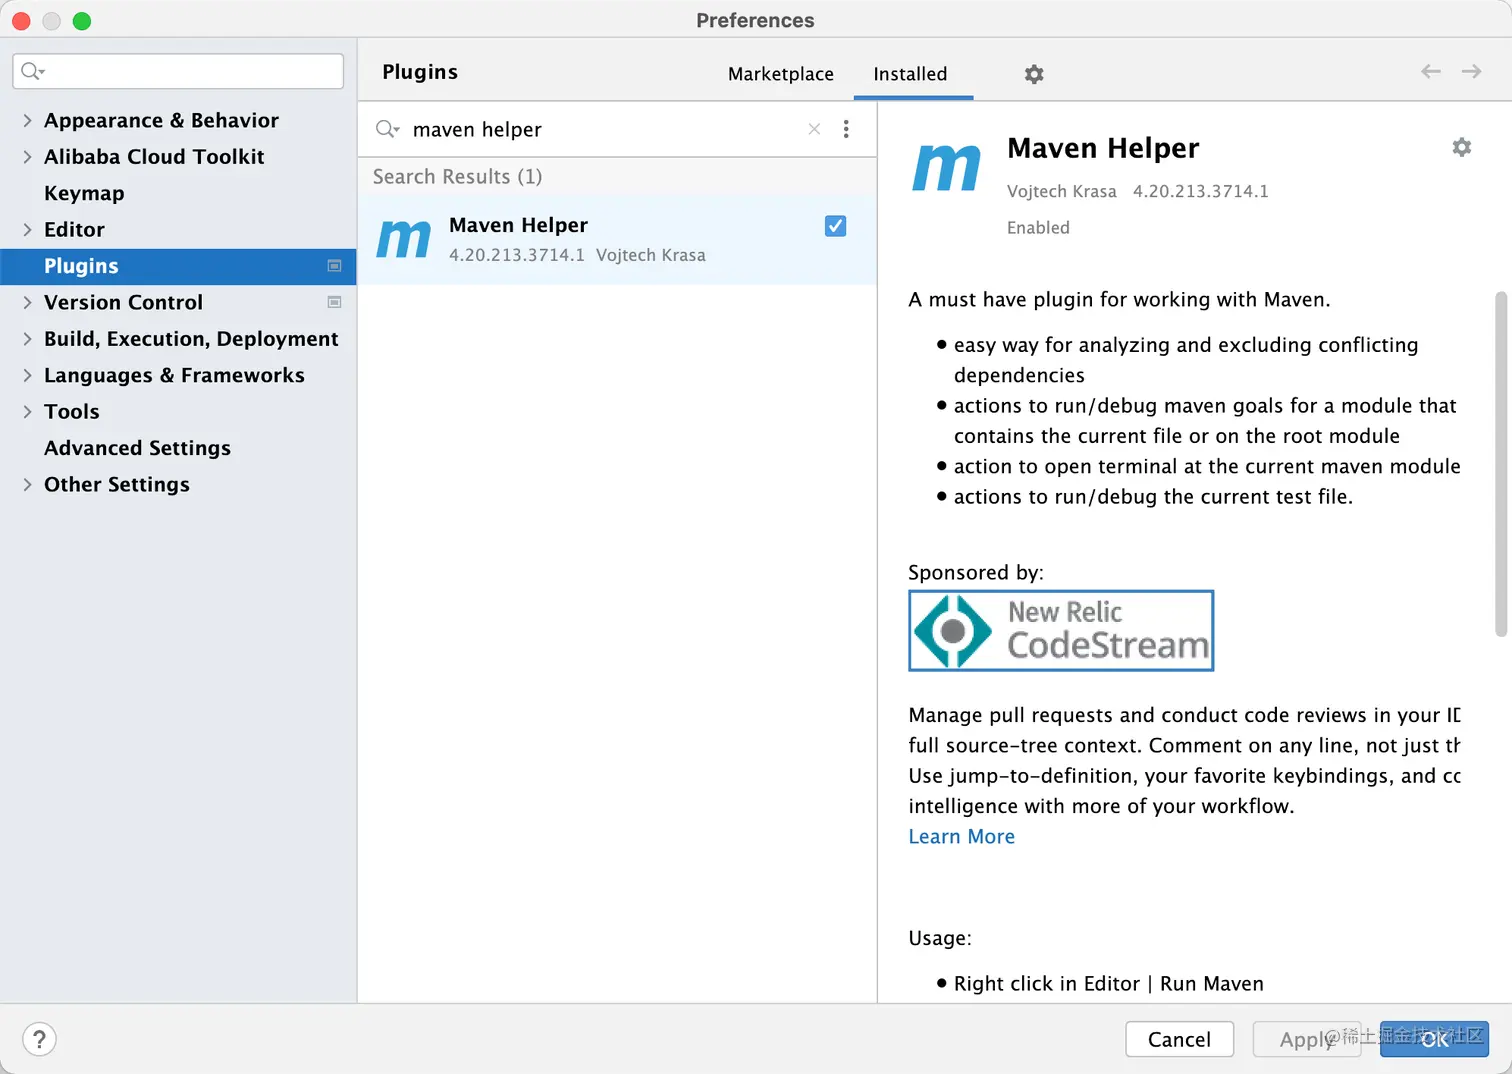Click the Plugins page heading
Viewport: 1512px width, 1074px height.
click(x=420, y=72)
